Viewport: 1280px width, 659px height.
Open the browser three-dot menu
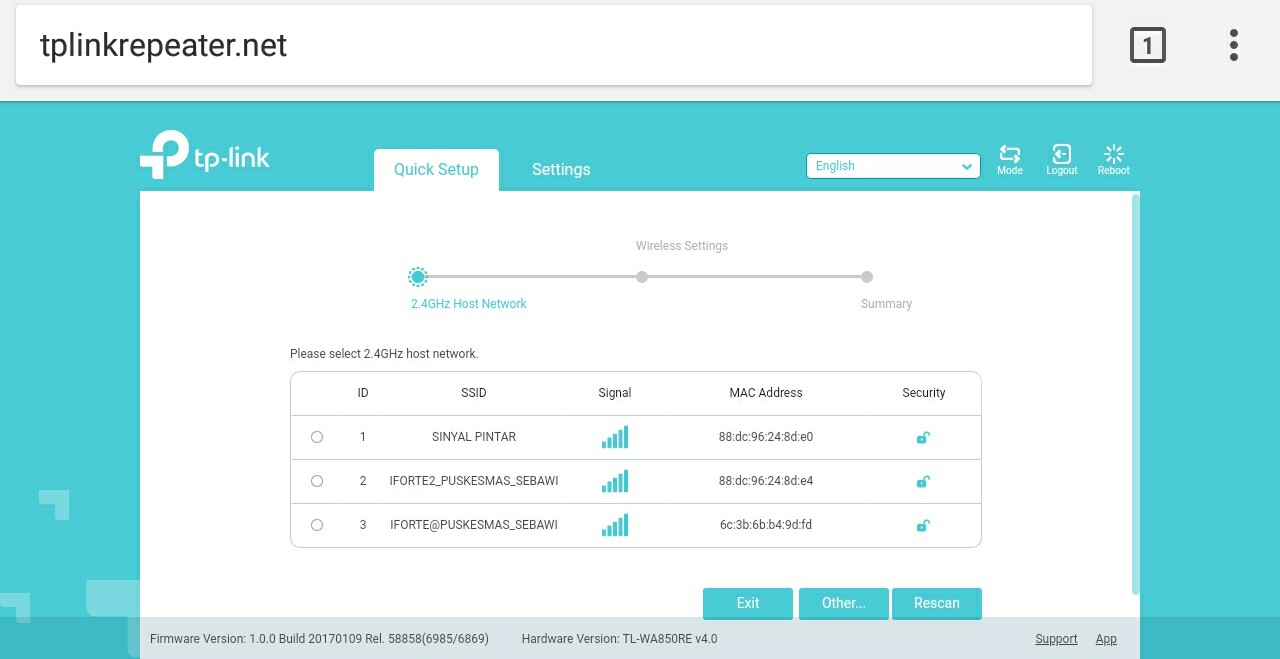[x=1234, y=45]
